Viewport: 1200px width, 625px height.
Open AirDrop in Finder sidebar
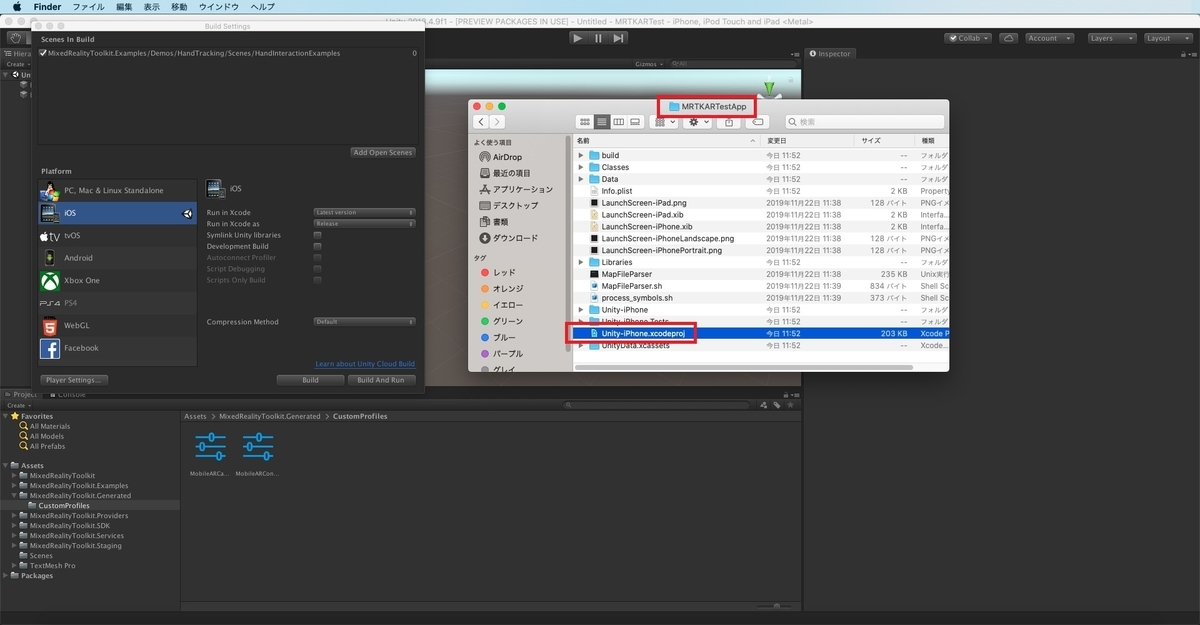coord(508,157)
